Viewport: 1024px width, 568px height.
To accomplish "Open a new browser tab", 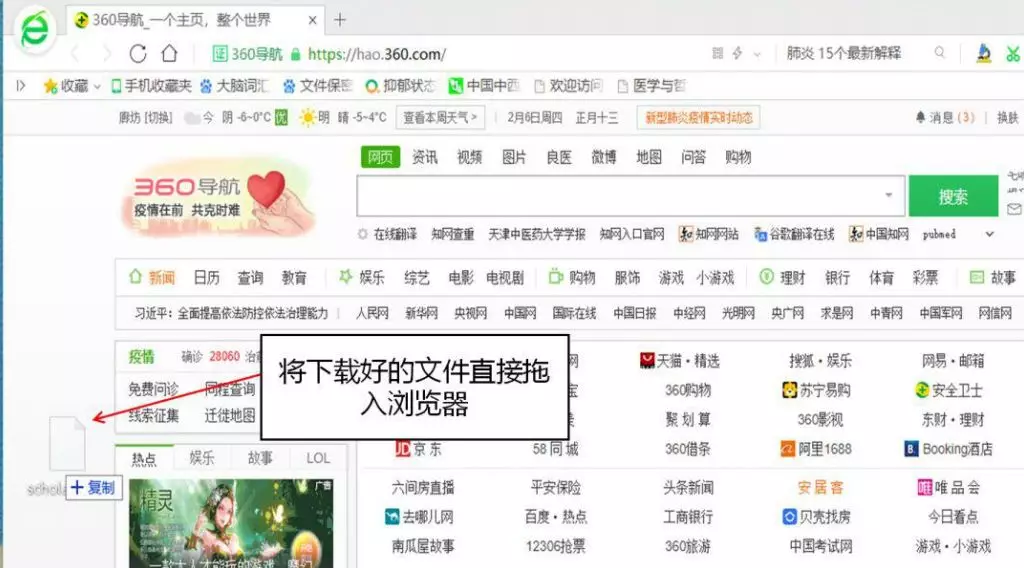I will click(340, 20).
